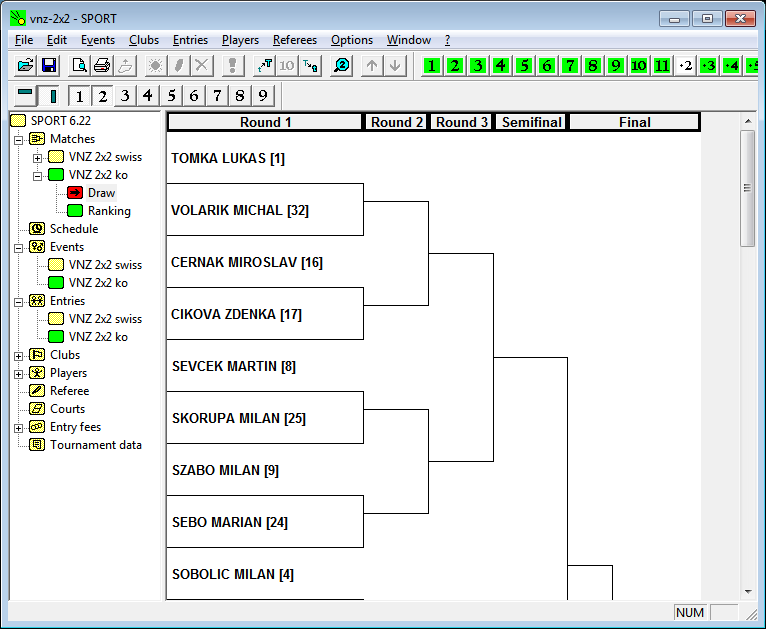Open the Schedule node in tree
This screenshot has width=766, height=629.
[x=73, y=229]
